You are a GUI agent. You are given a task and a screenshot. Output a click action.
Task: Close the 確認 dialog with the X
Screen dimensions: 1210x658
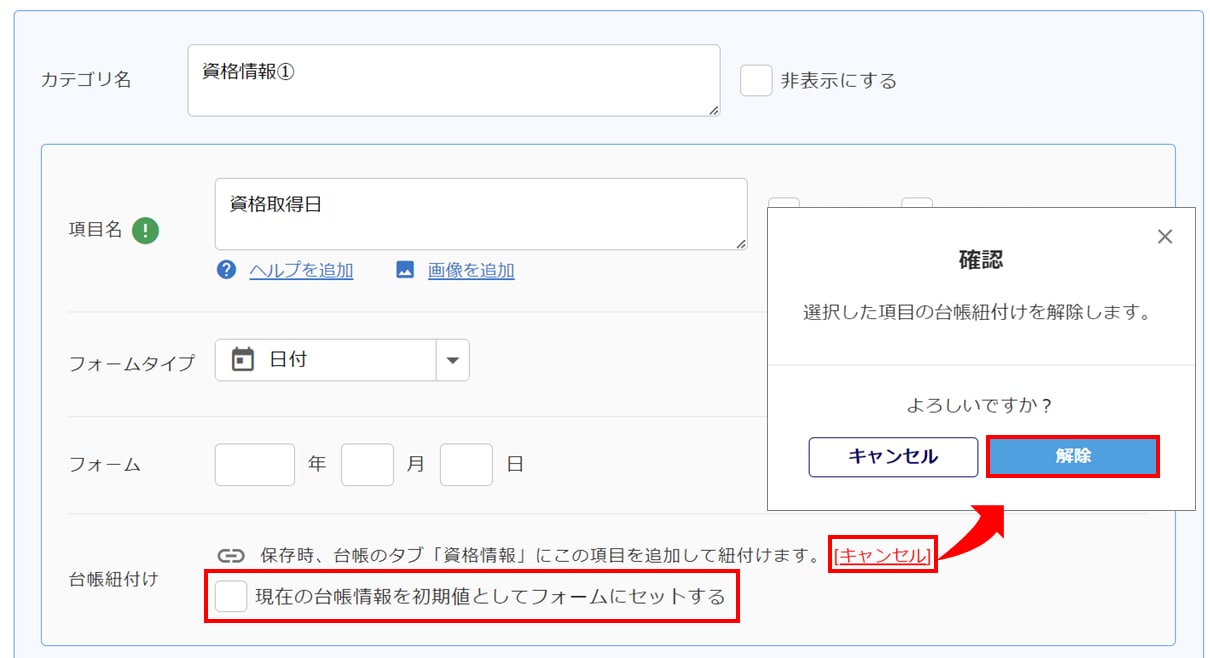coord(1164,237)
